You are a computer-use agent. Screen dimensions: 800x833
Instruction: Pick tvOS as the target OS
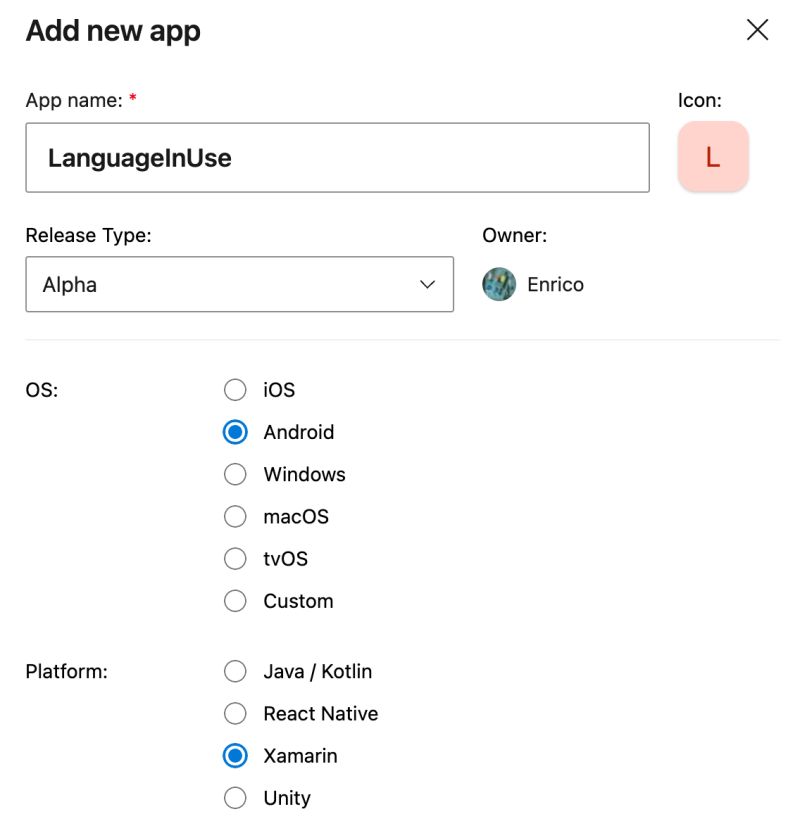coord(235,558)
